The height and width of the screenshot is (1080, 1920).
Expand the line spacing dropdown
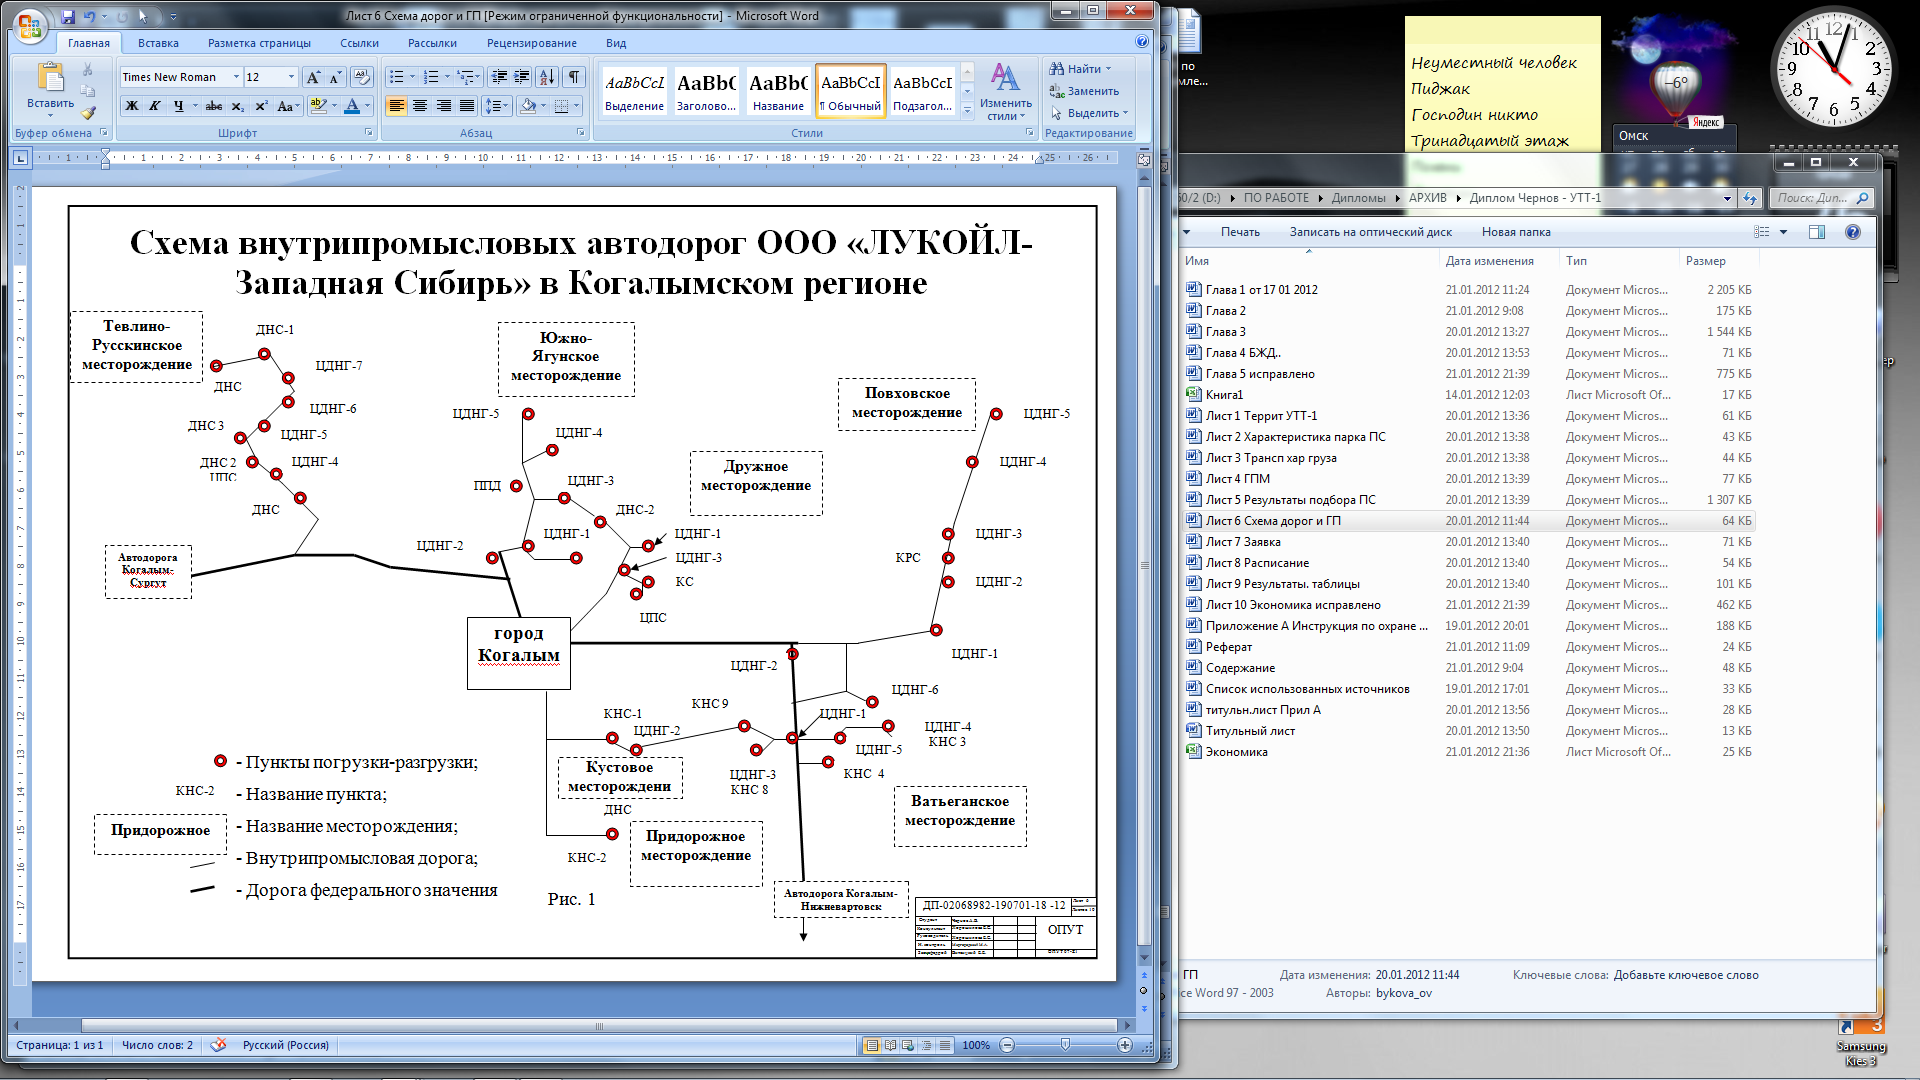503,106
